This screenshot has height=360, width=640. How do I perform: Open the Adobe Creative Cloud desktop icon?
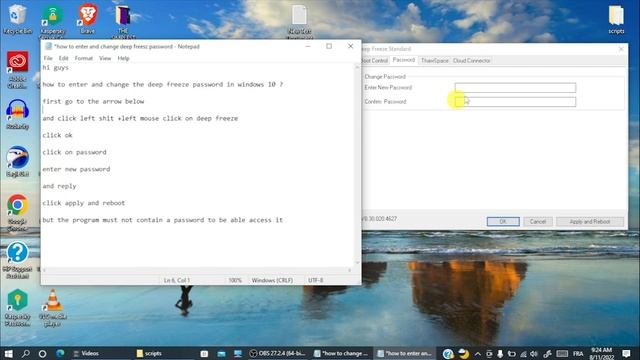[17, 69]
